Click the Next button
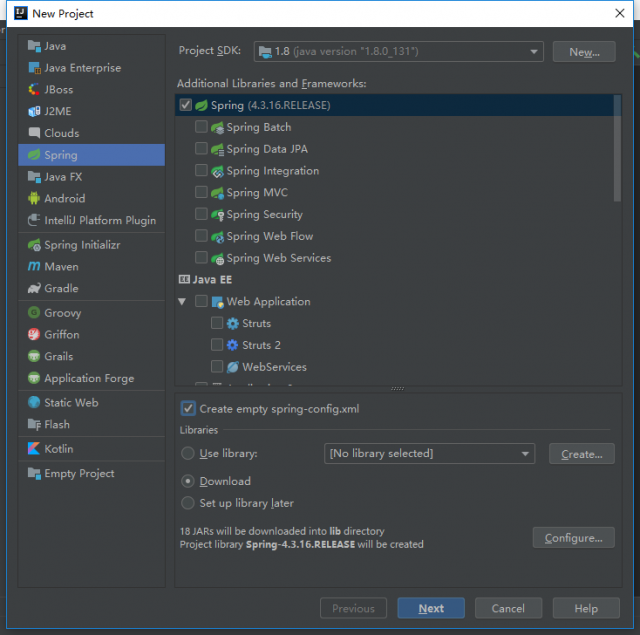Screen dimensions: 640x635 (431, 608)
